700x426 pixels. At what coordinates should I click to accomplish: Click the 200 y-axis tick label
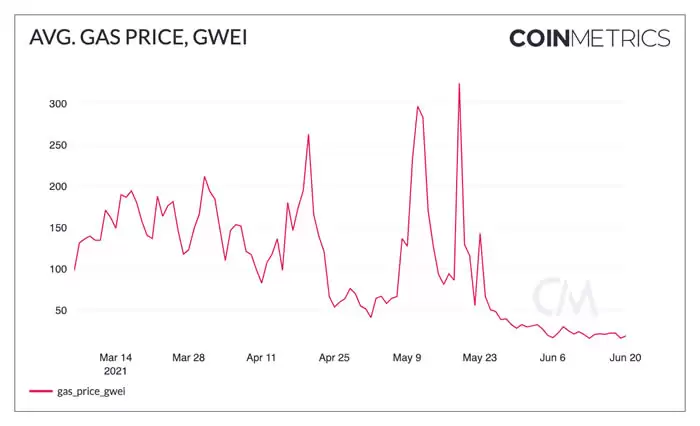(x=56, y=186)
